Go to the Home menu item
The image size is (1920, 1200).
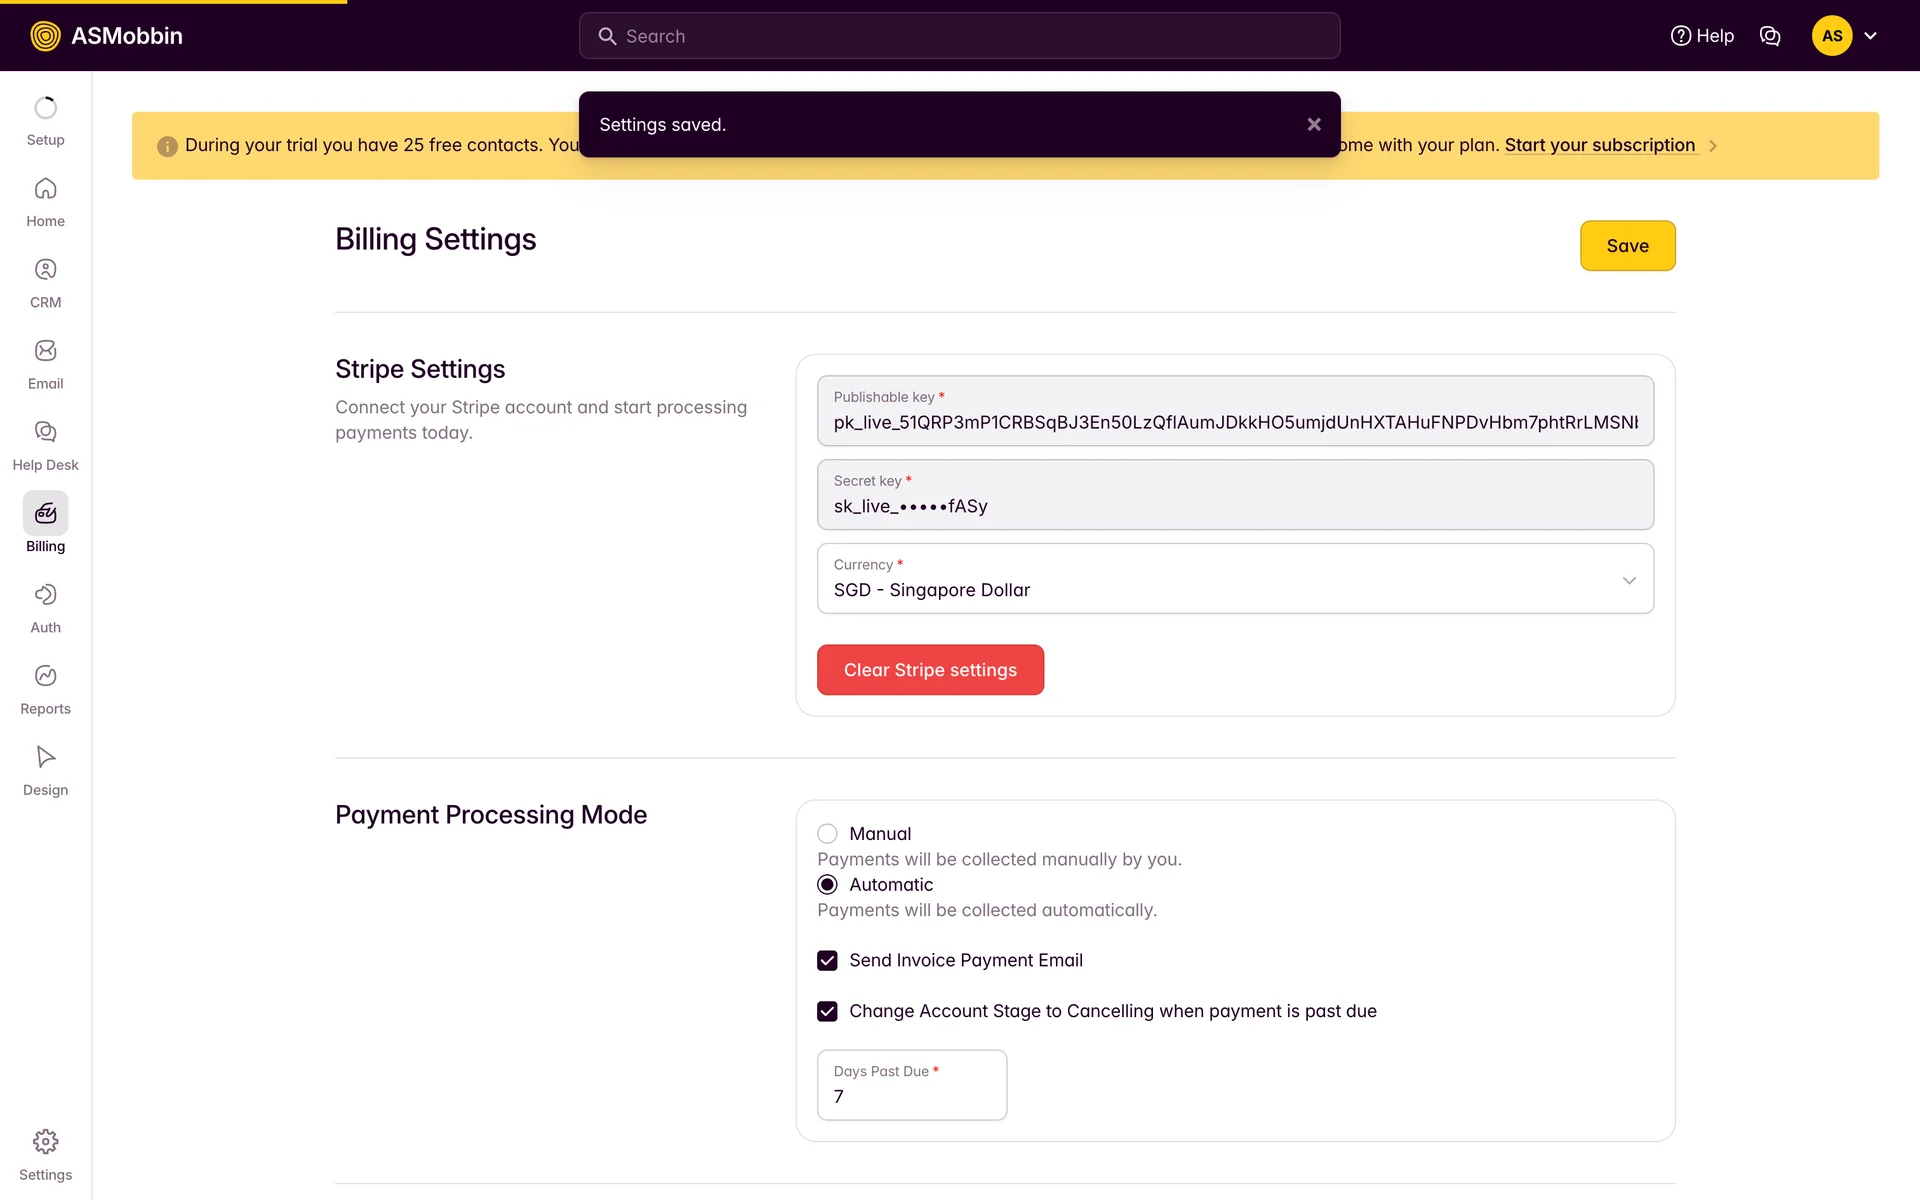tap(45, 202)
